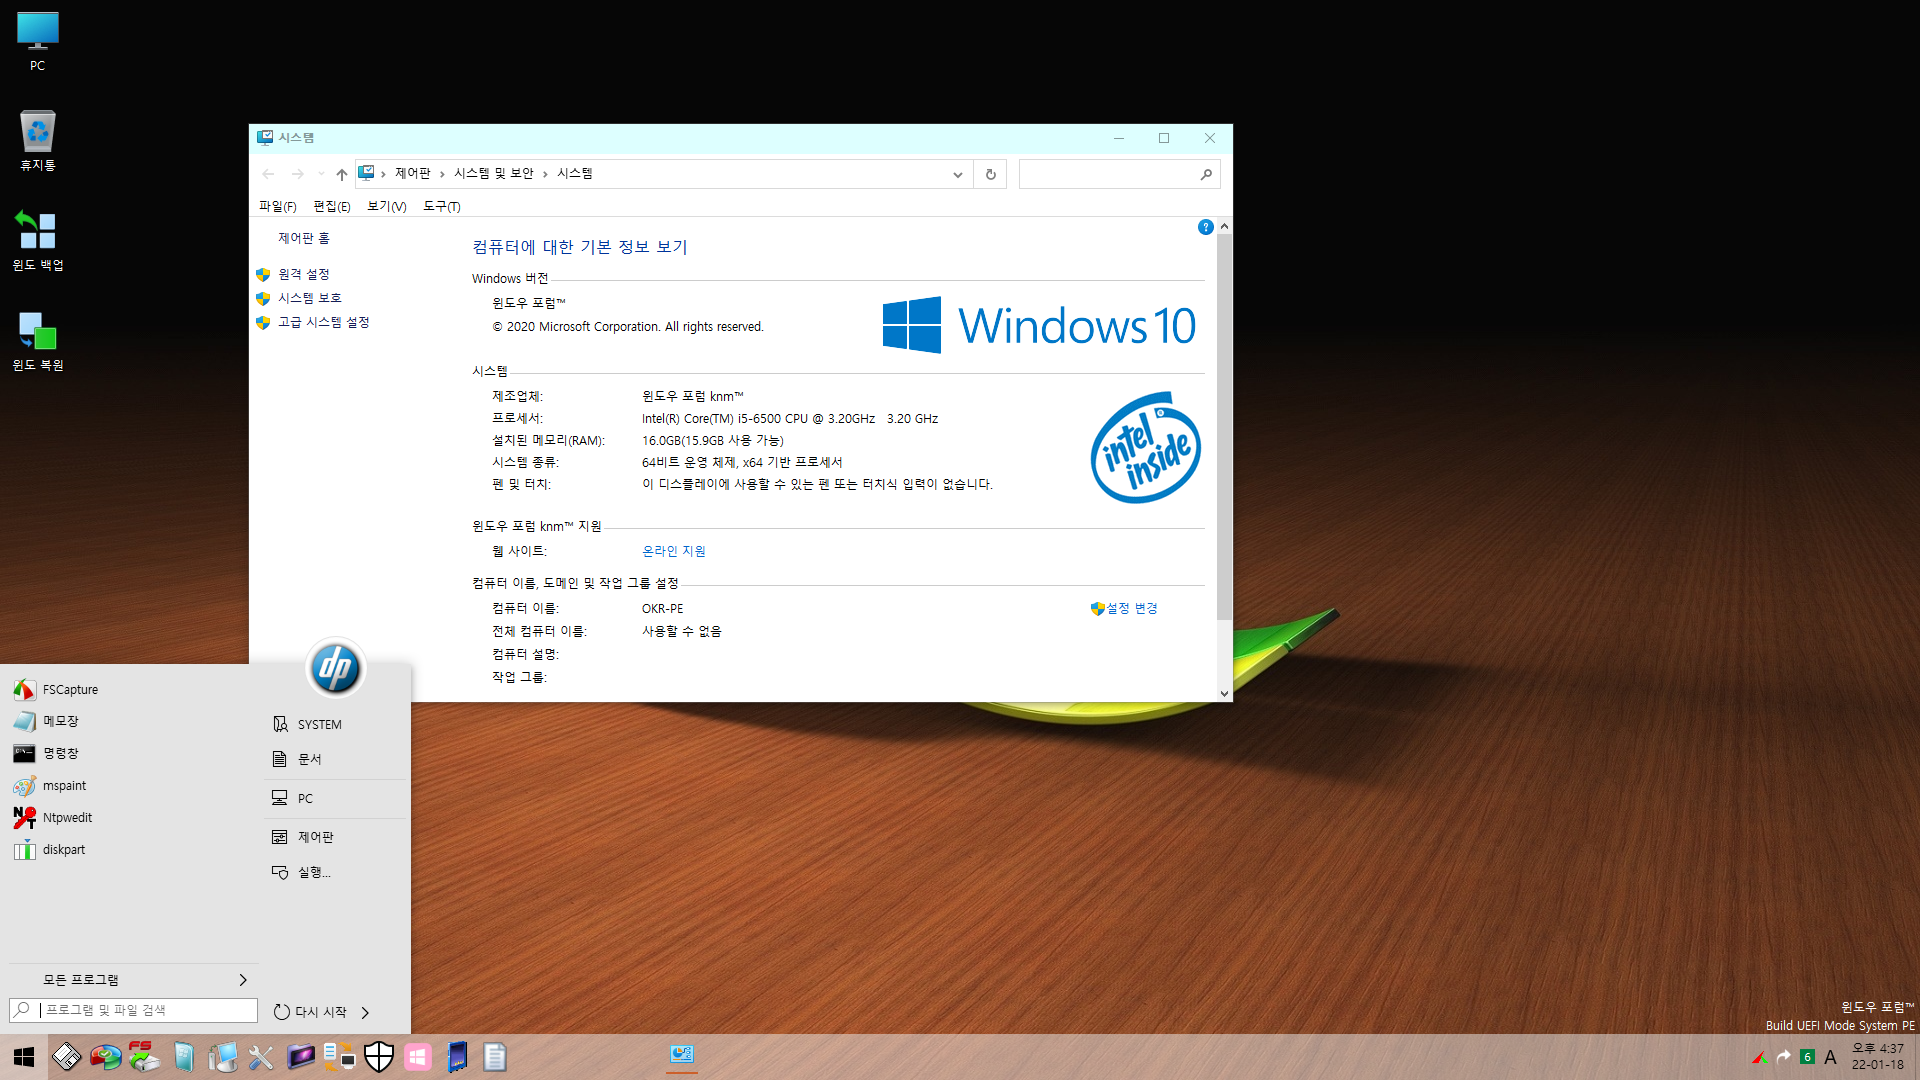Image resolution: width=1920 pixels, height=1080 pixels.
Task: Click the 시스템 및 보안 breadcrumb segment
Action: [494, 174]
